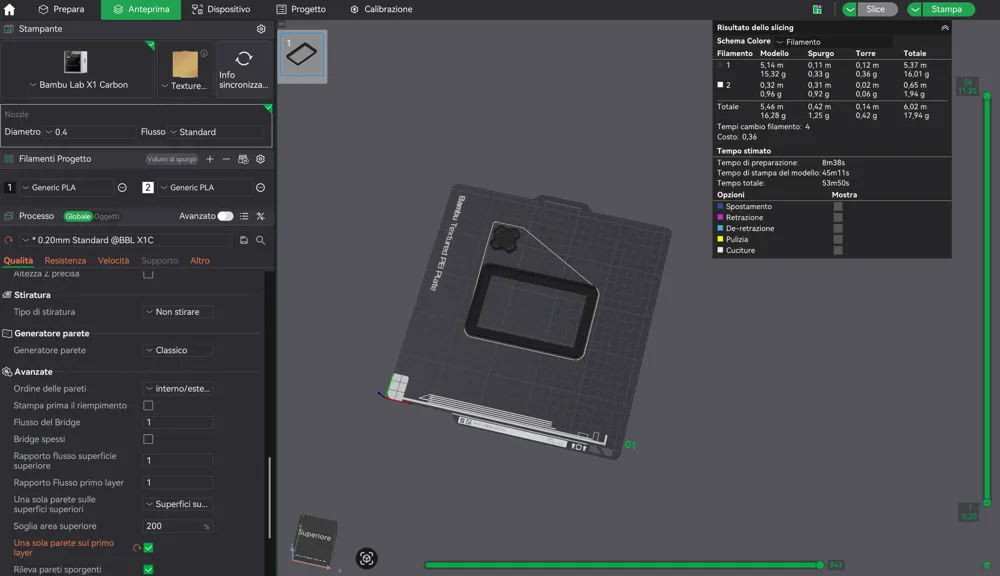The height and width of the screenshot is (576, 1000).
Task: Reset preset changes arrow icon
Action: point(9,240)
